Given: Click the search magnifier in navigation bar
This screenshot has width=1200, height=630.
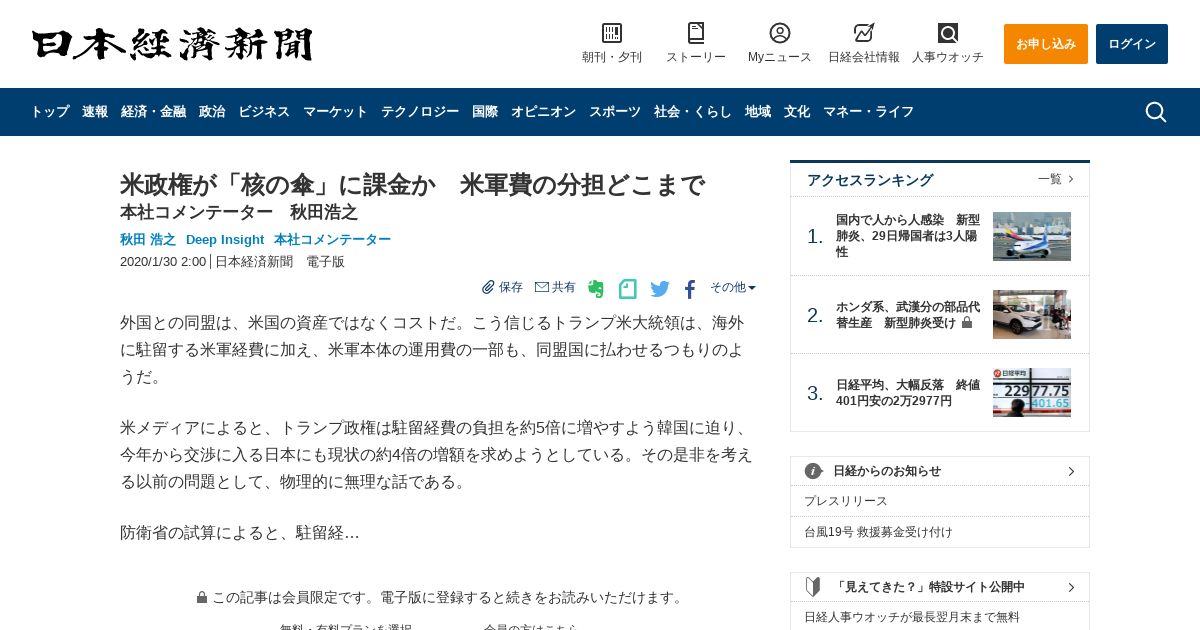Looking at the screenshot, I should (1156, 112).
